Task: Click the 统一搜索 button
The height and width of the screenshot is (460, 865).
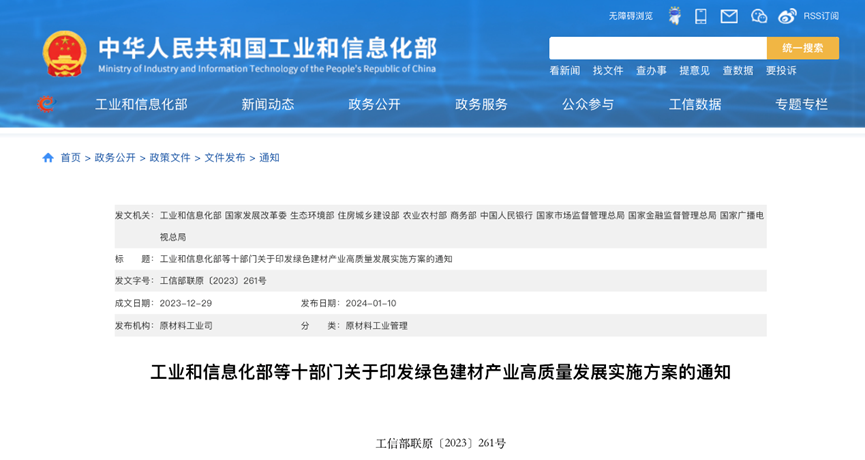Action: 803,48
